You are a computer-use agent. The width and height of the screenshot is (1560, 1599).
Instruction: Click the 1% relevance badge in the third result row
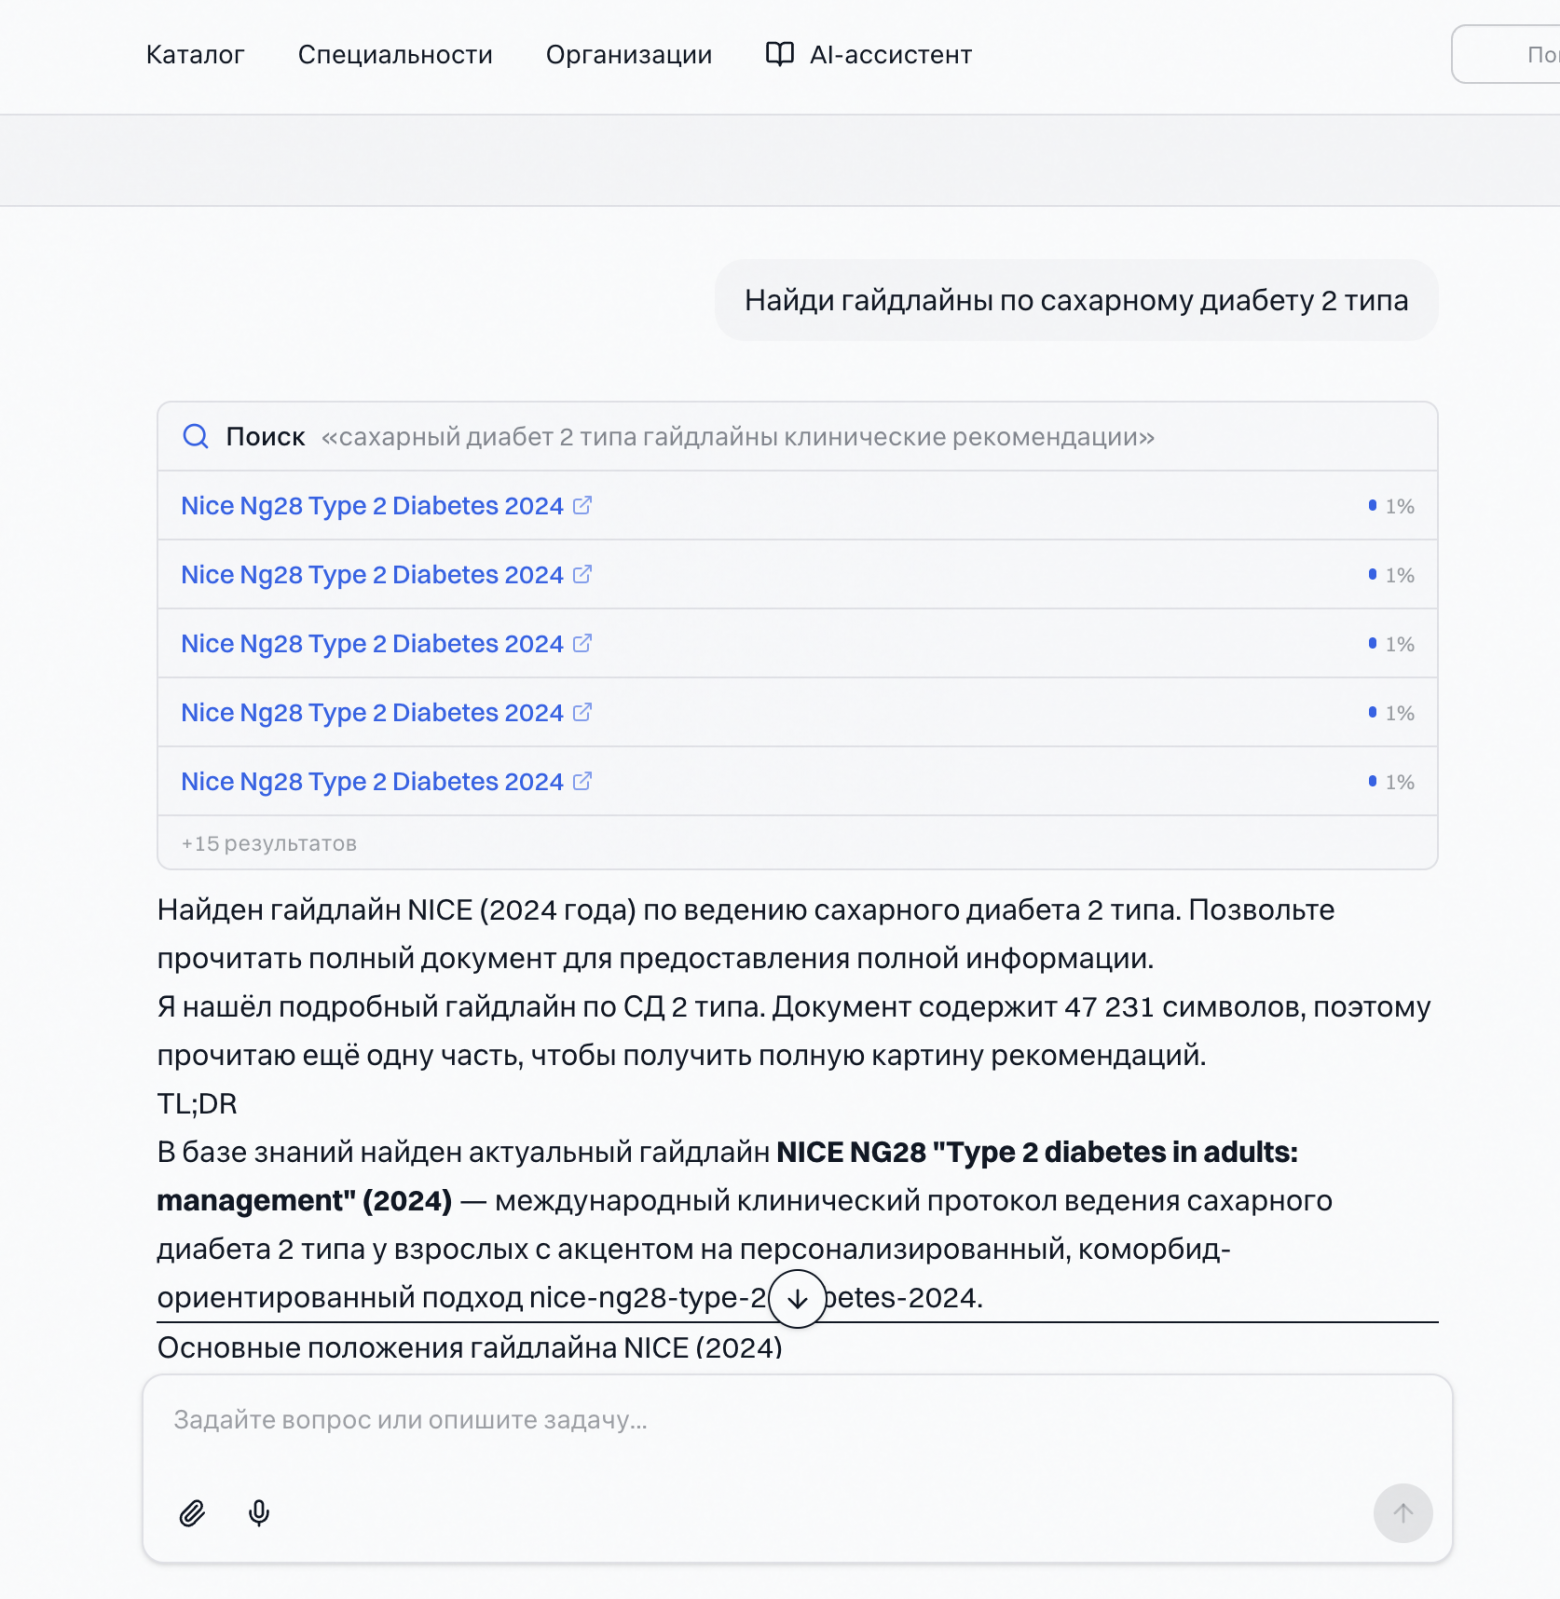[1391, 644]
